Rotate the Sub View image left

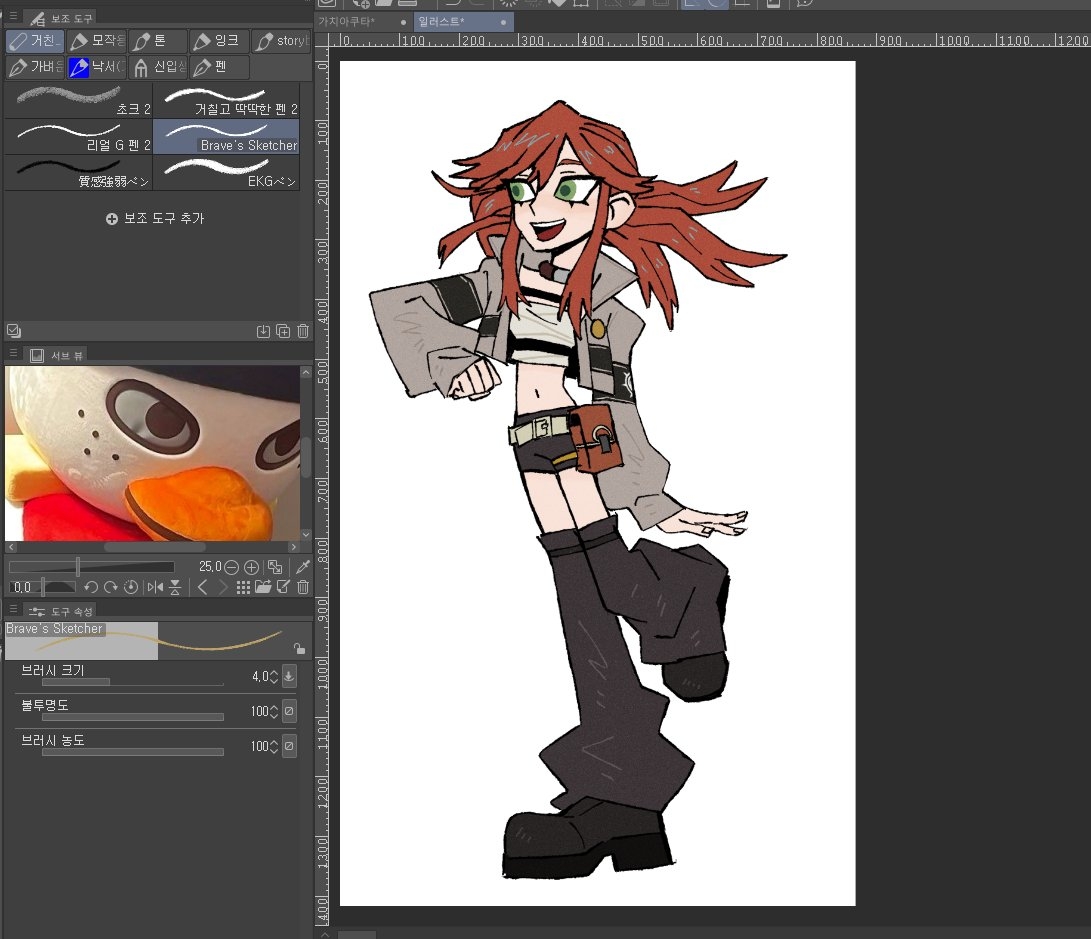[x=91, y=587]
